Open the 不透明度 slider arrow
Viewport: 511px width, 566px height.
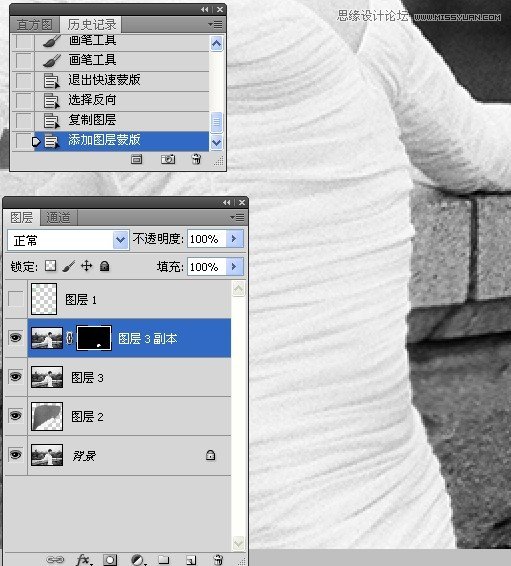coord(235,239)
